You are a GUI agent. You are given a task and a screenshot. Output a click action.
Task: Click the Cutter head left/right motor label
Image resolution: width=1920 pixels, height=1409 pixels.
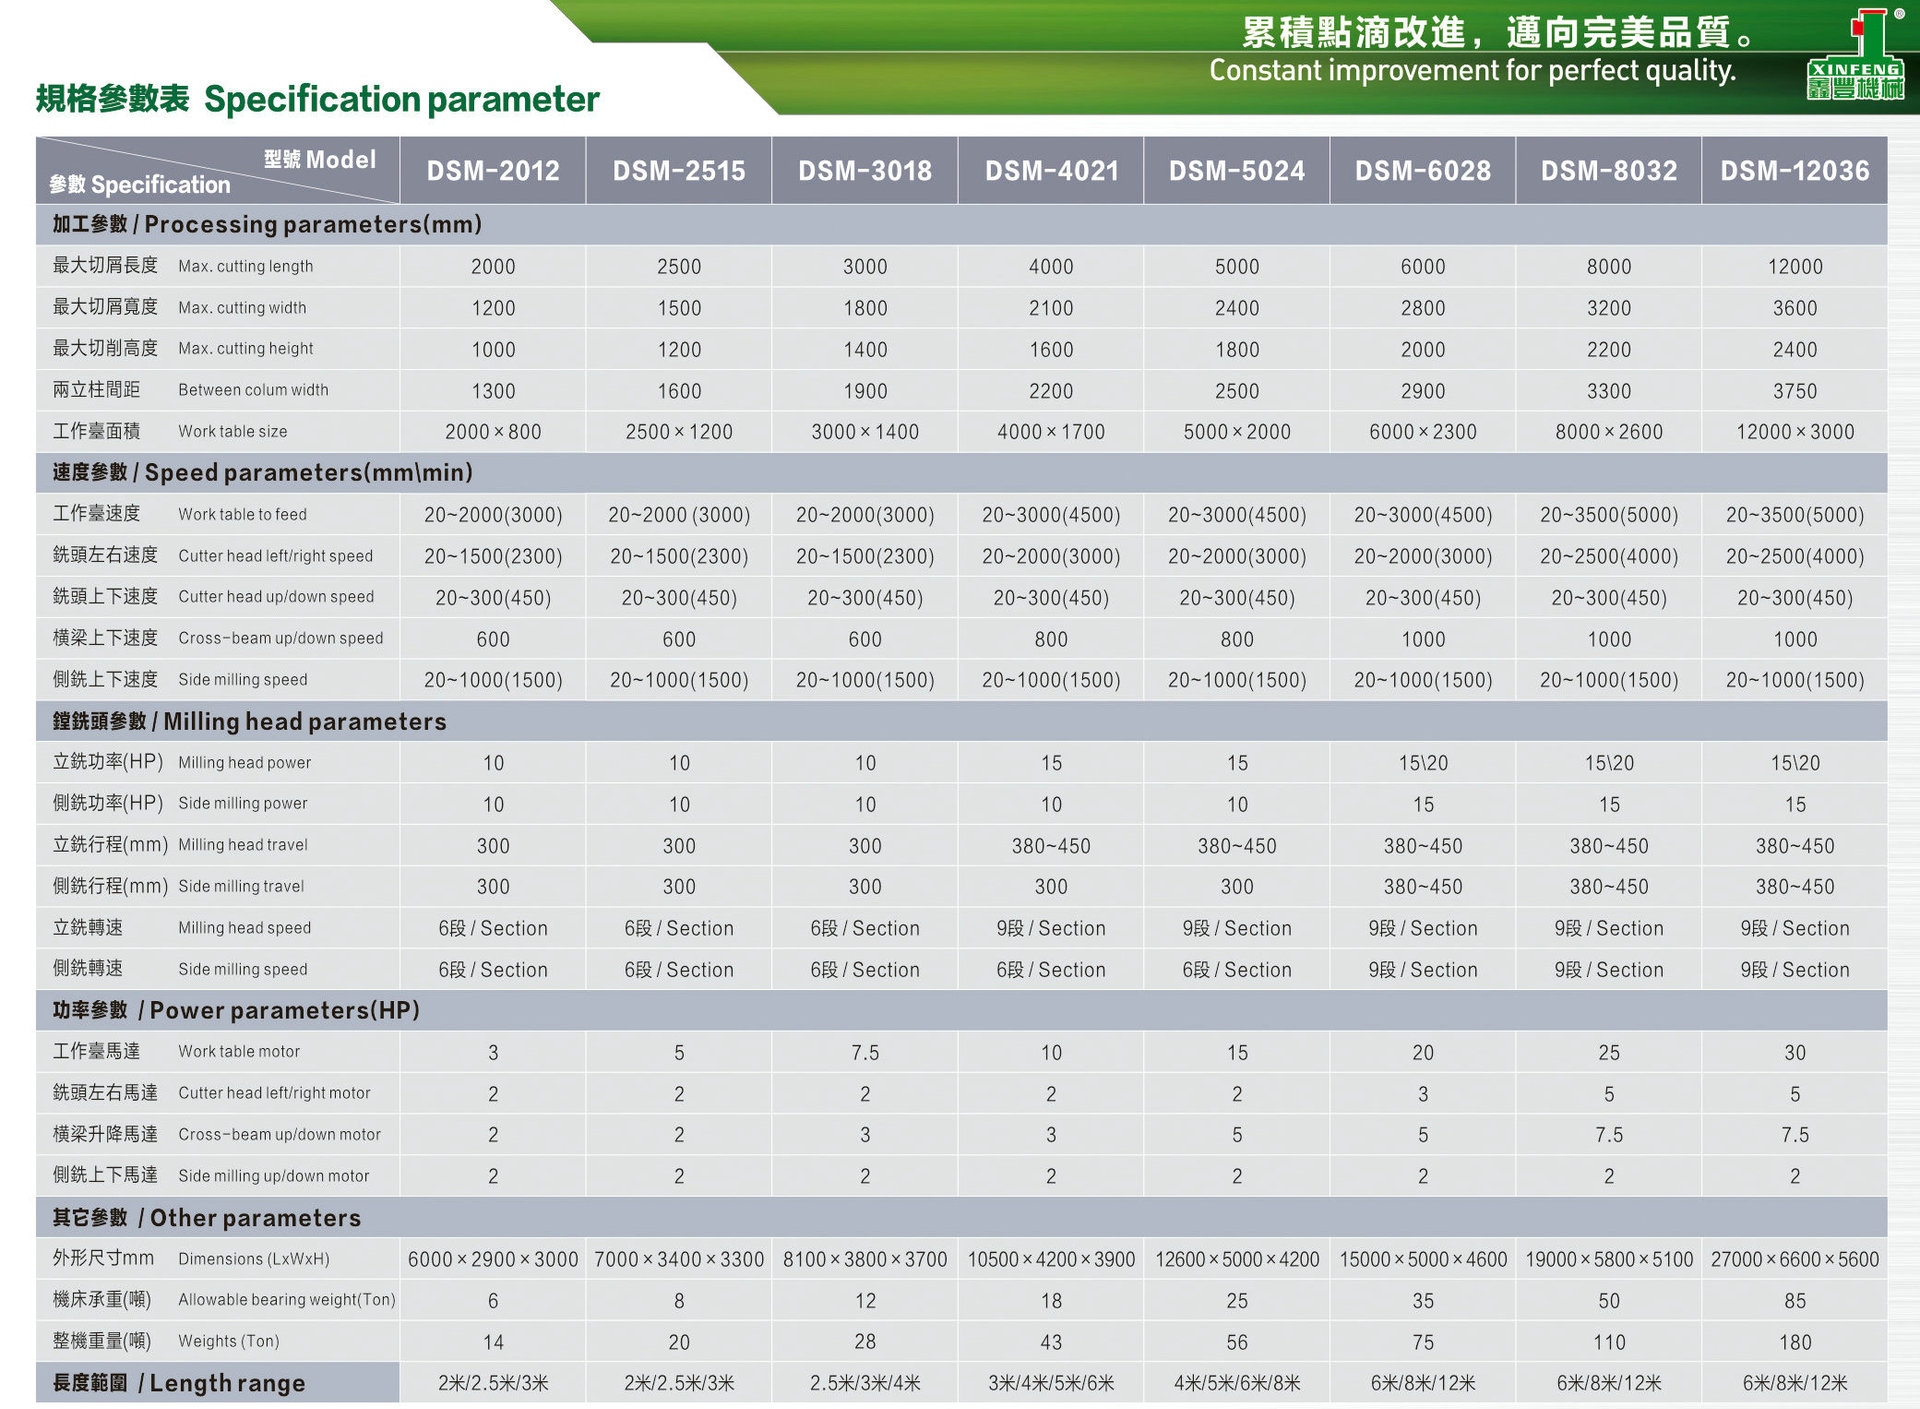(x=275, y=1094)
